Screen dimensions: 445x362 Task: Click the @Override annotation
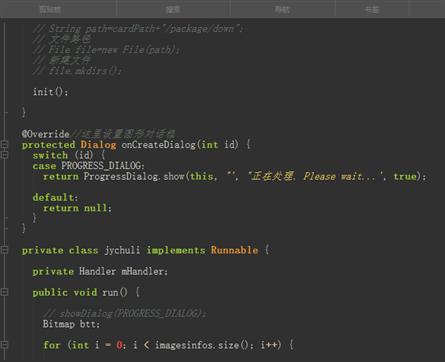pos(45,134)
